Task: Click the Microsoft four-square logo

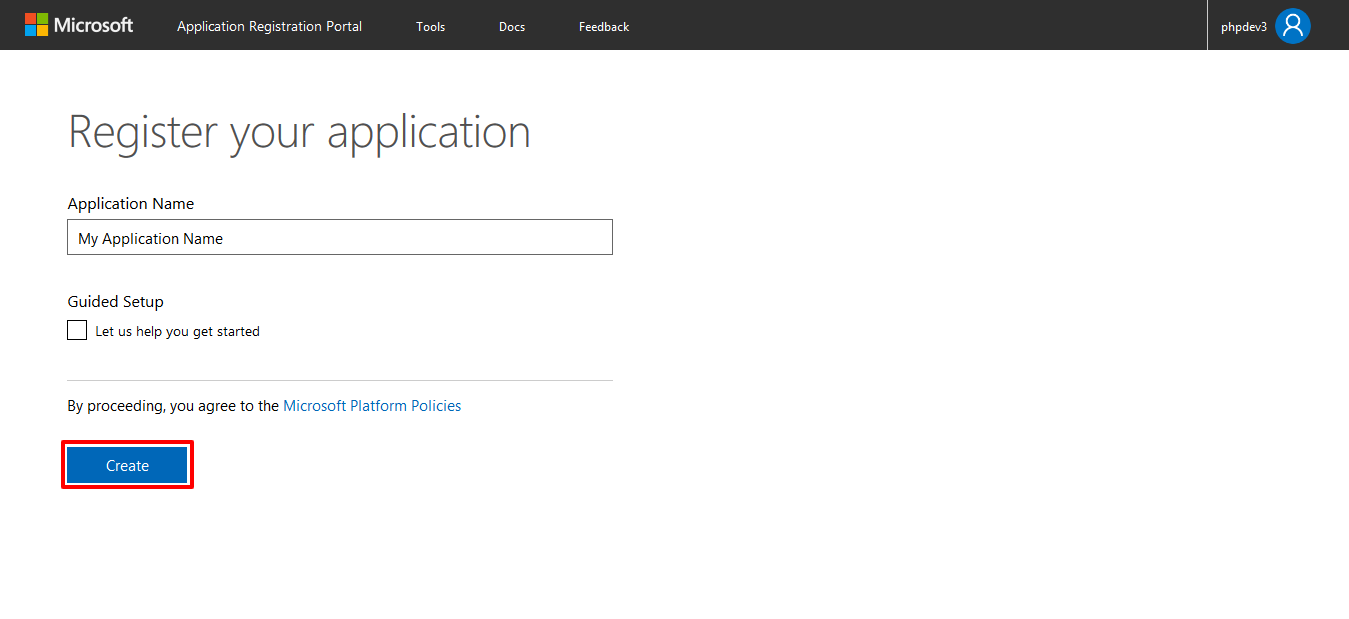Action: click(x=36, y=25)
